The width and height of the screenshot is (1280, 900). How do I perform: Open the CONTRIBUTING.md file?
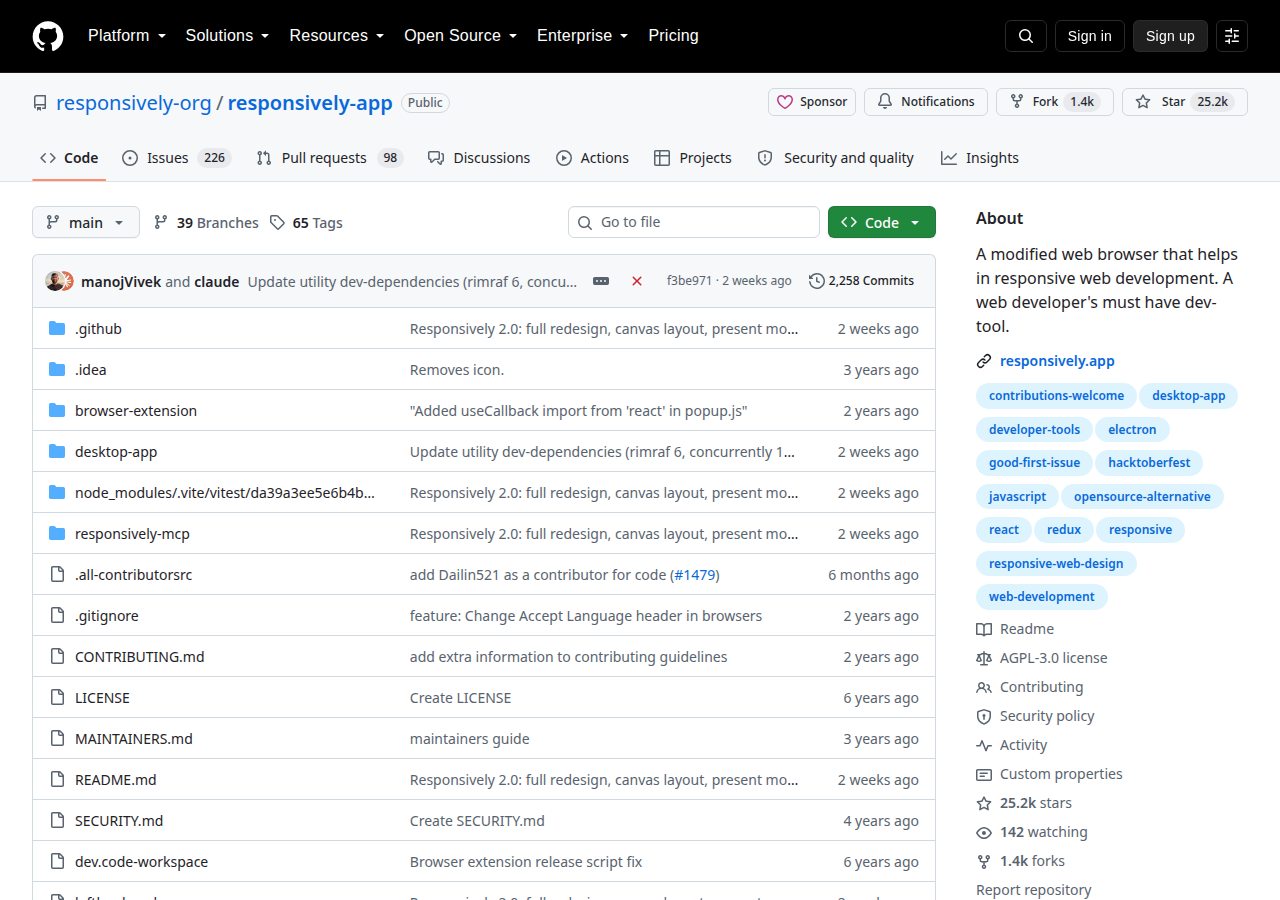140,657
